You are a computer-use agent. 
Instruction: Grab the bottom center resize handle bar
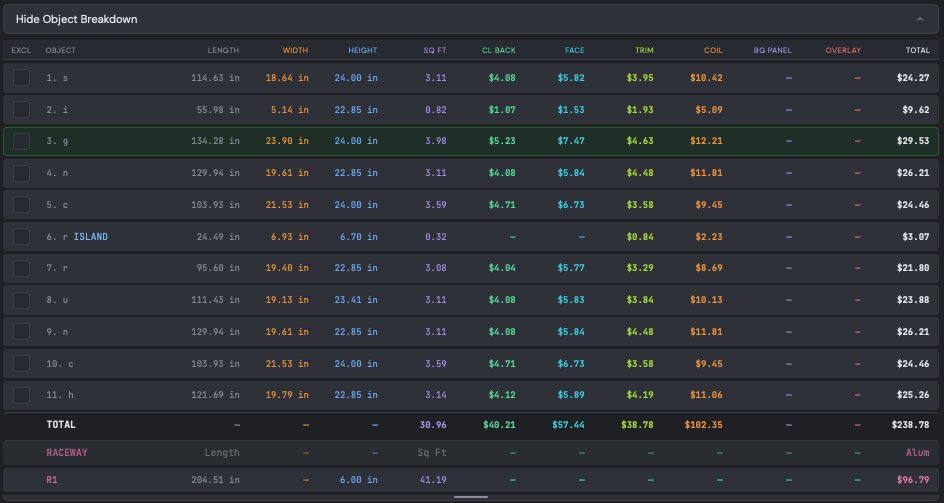(x=471, y=496)
